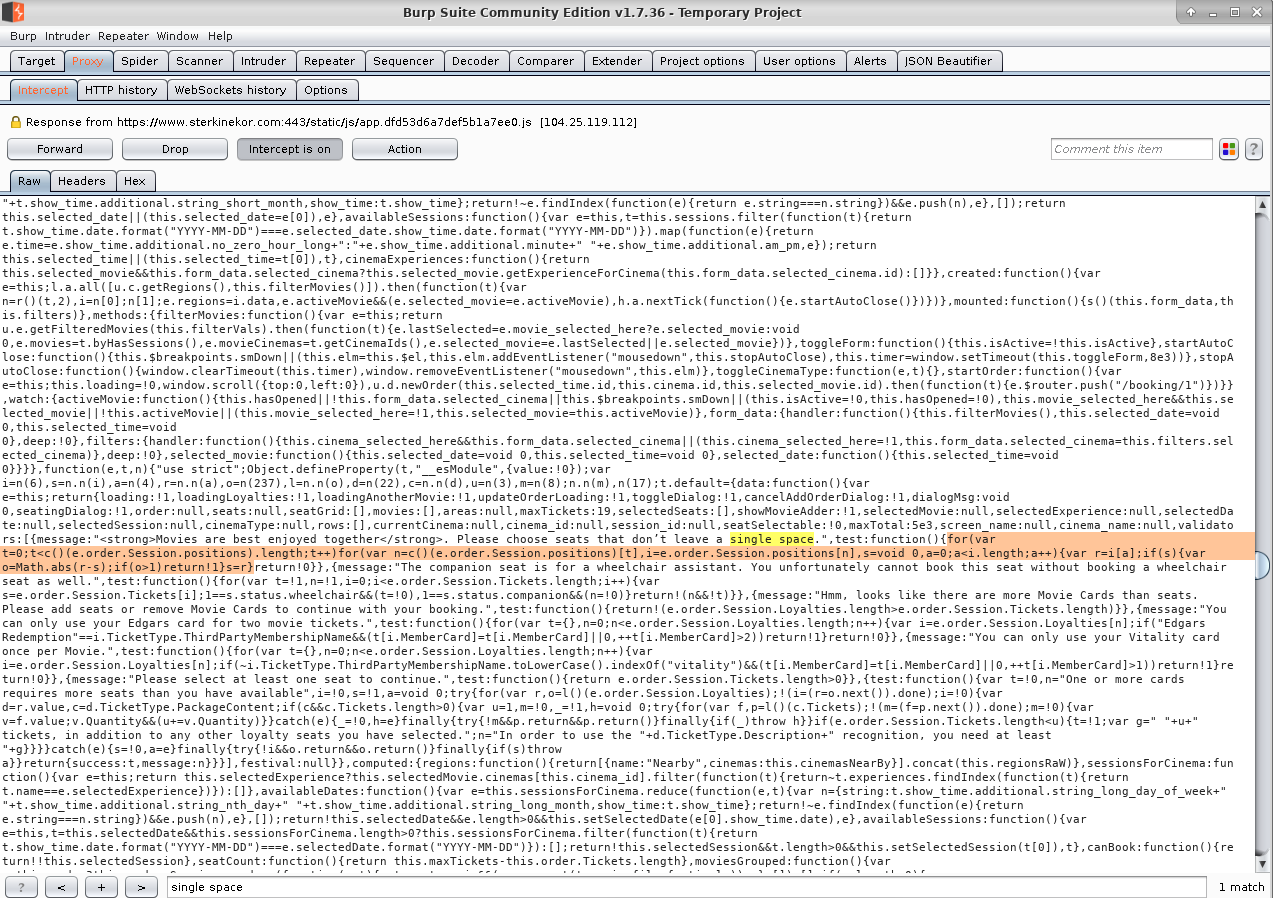Switch to the Scanner tab

pyautogui.click(x=200, y=61)
